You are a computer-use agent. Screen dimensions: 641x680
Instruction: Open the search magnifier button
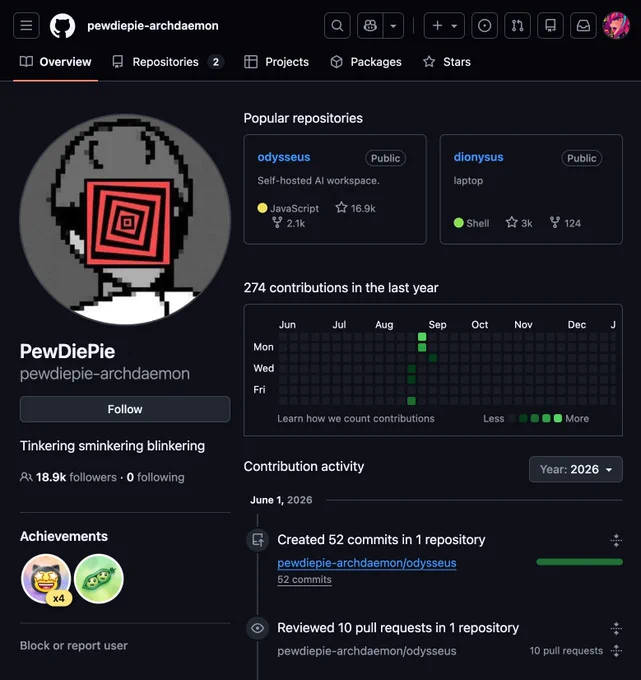point(337,26)
